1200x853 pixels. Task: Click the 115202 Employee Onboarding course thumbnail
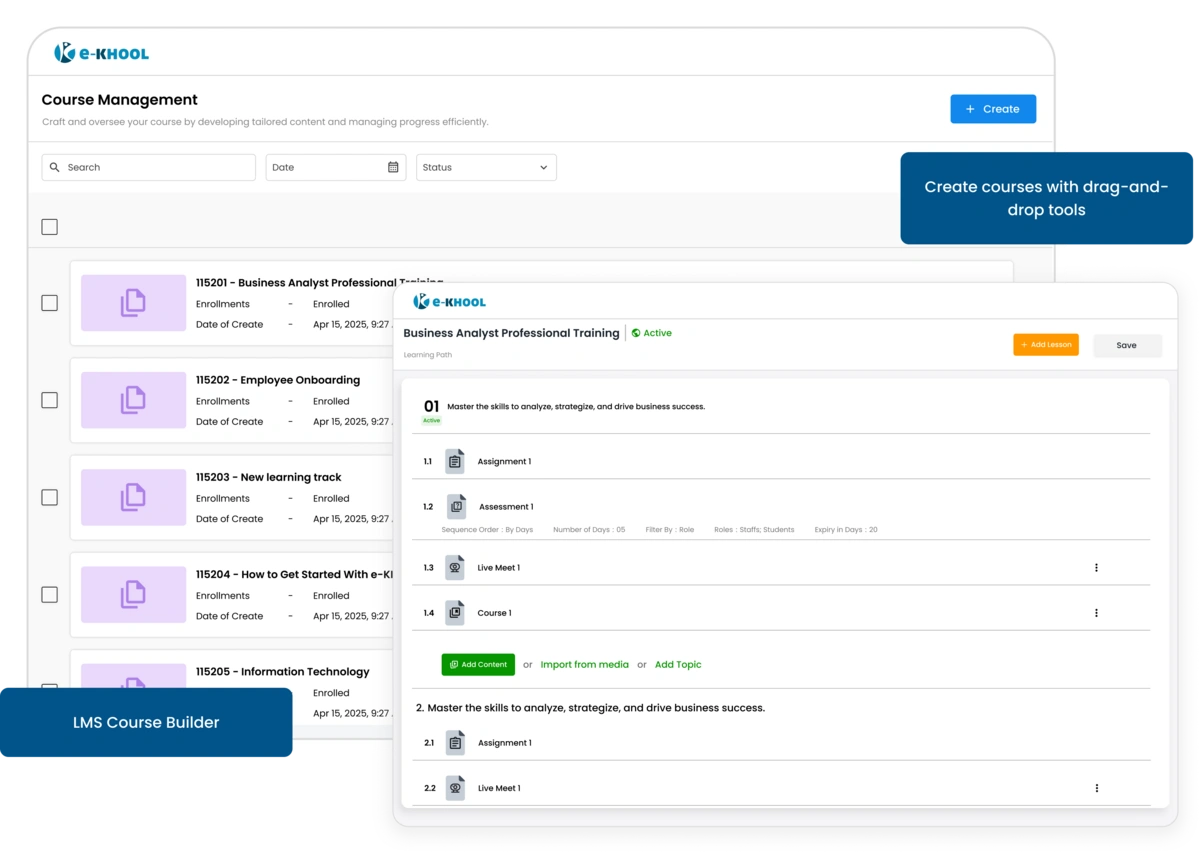(133, 400)
